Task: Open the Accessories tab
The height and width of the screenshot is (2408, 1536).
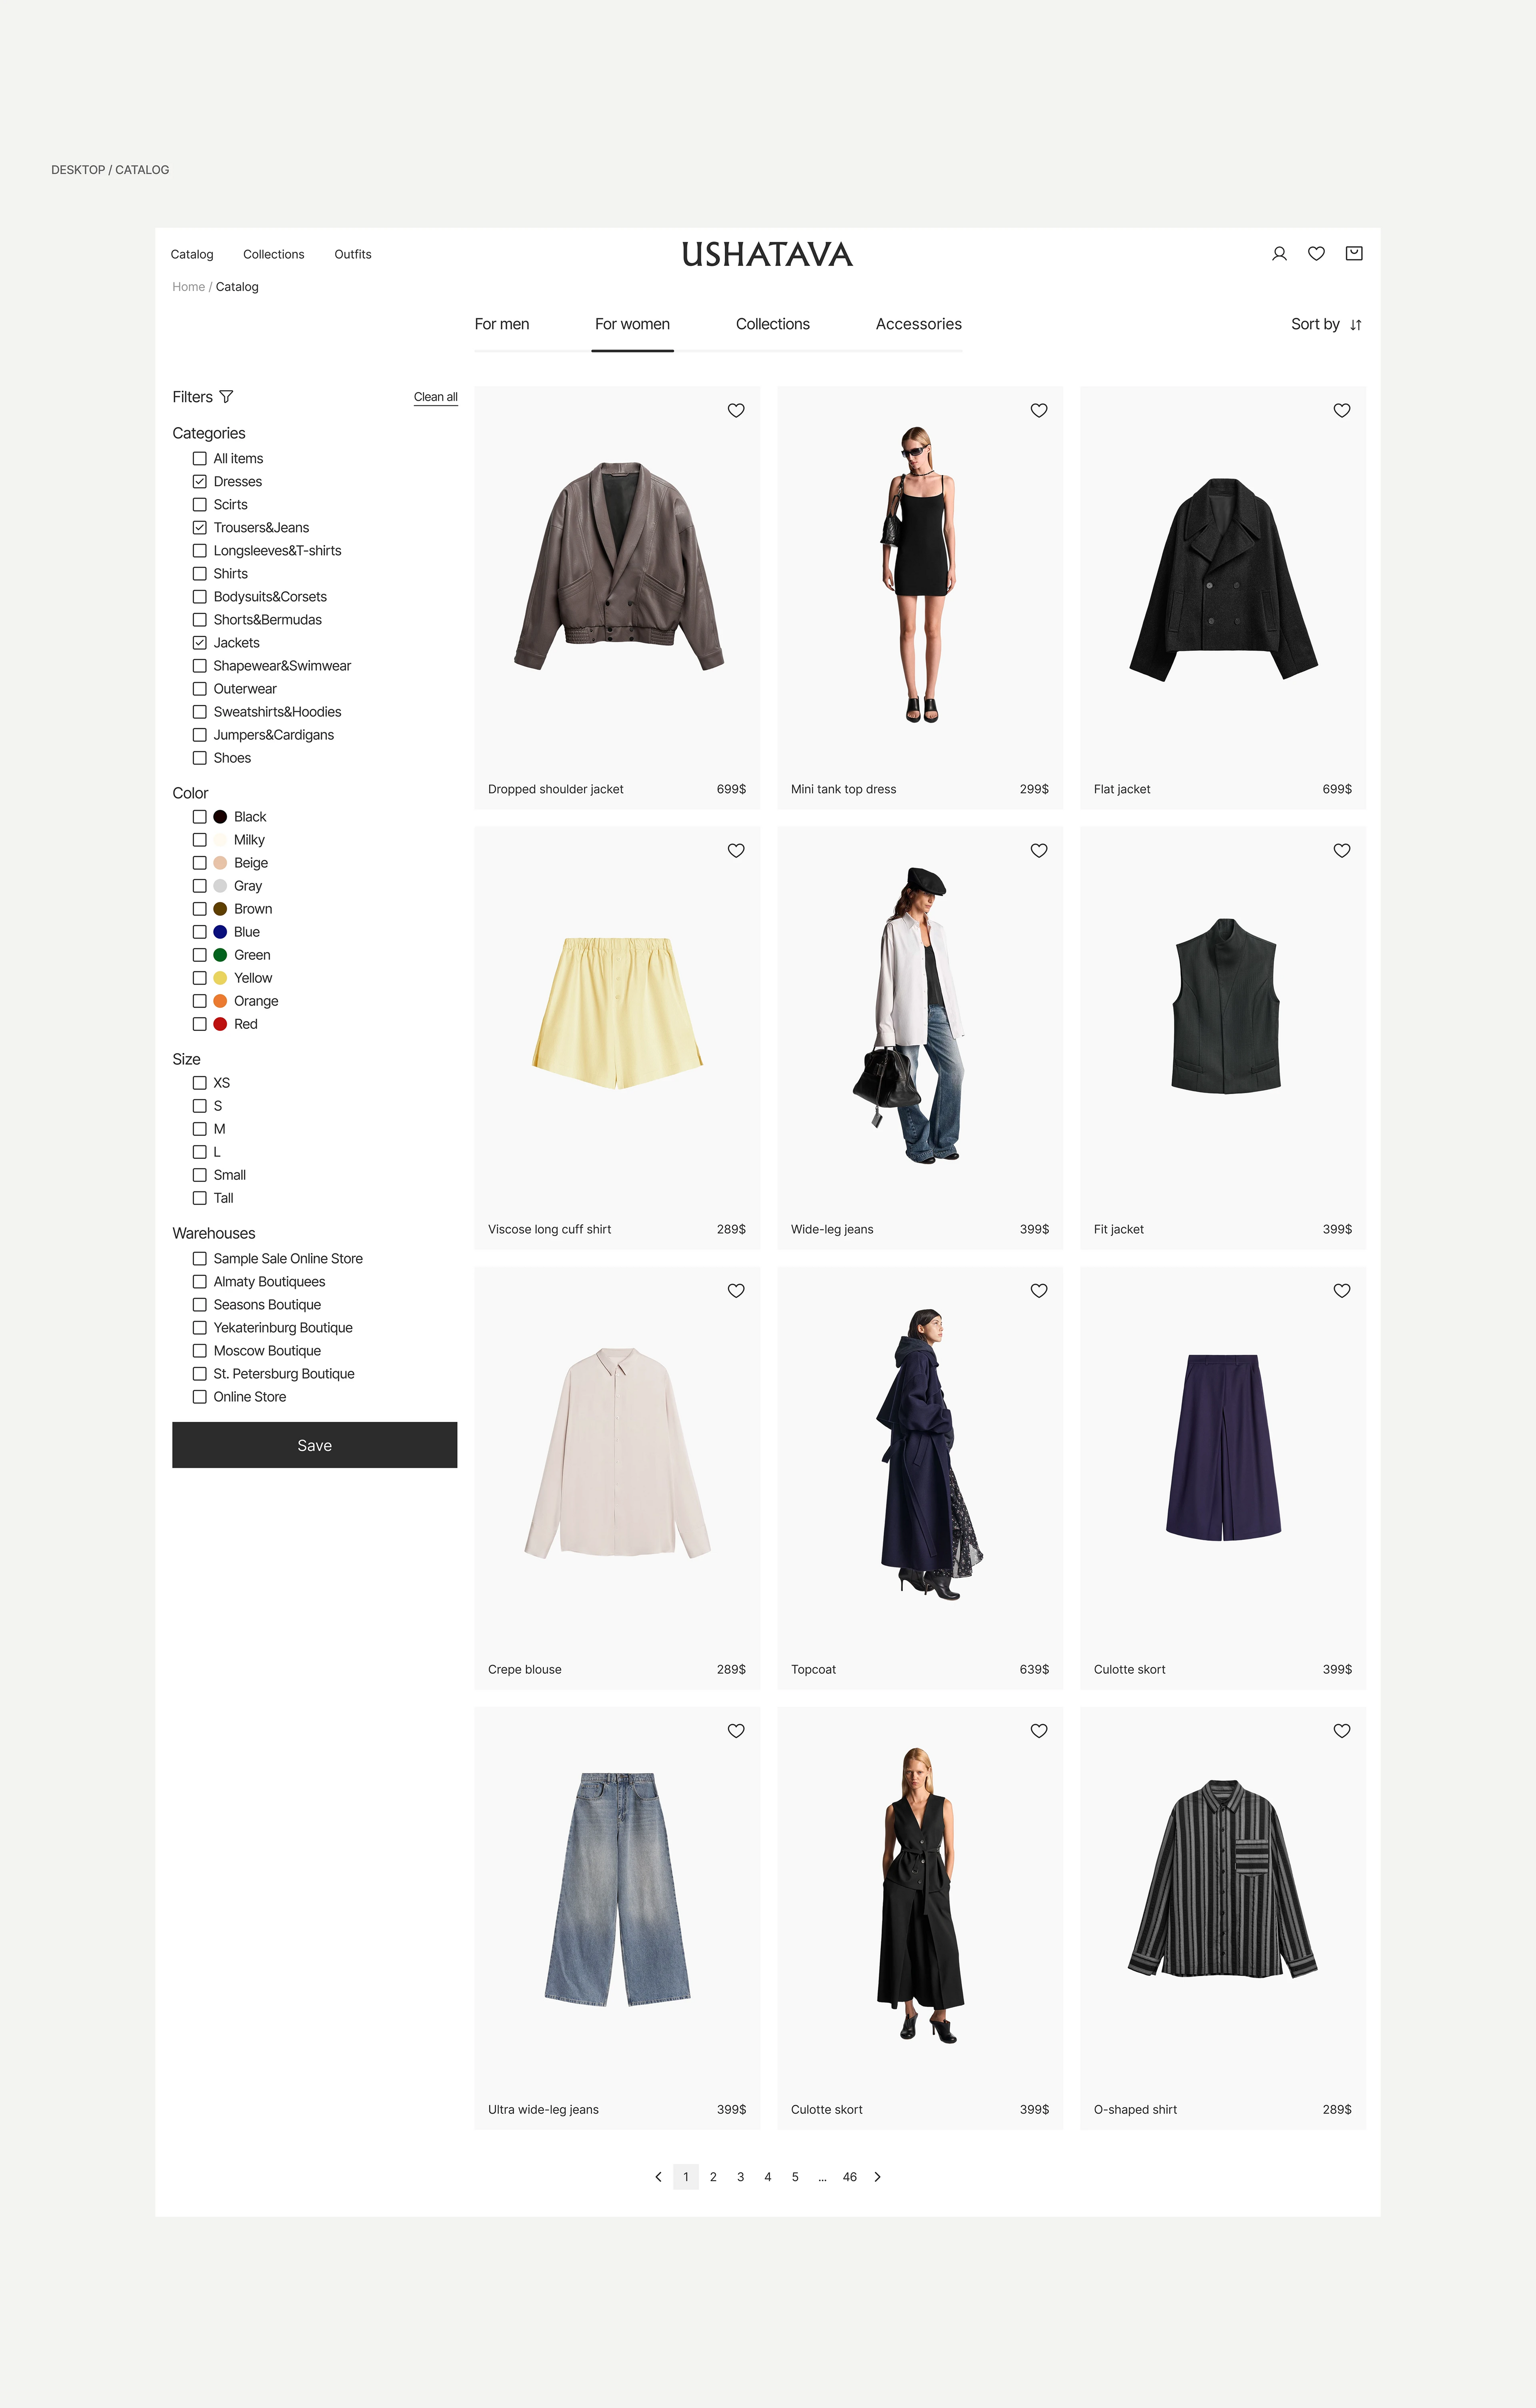Action: [x=918, y=325]
